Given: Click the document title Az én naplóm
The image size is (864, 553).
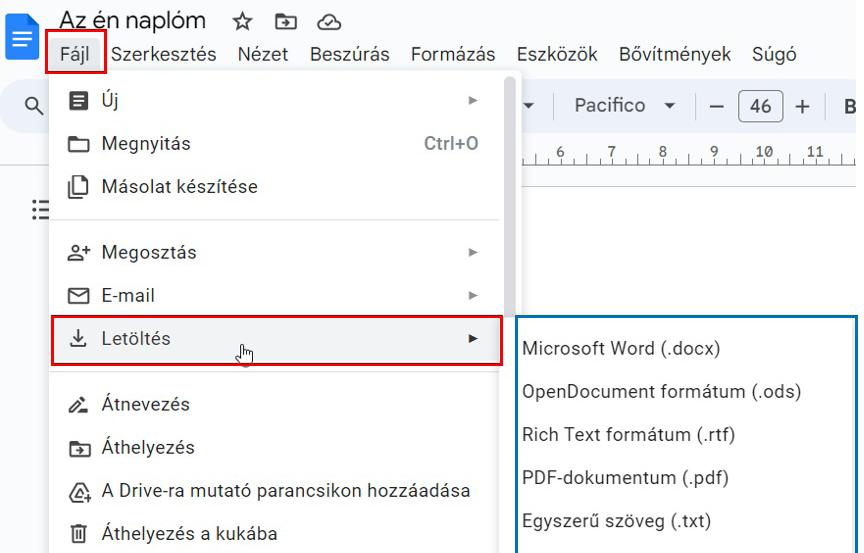Looking at the screenshot, I should pos(132,21).
